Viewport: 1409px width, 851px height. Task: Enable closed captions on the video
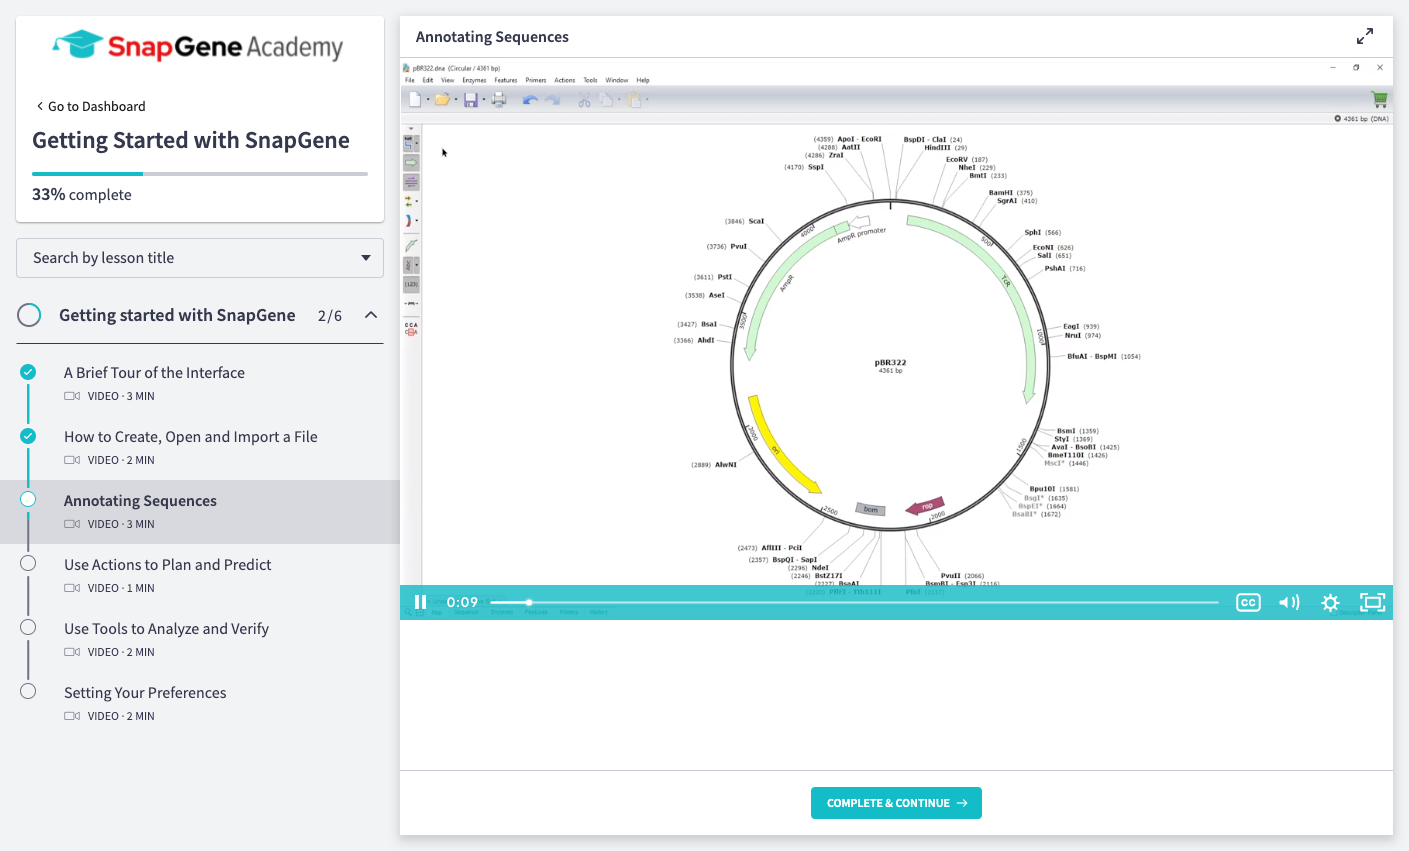click(1248, 602)
